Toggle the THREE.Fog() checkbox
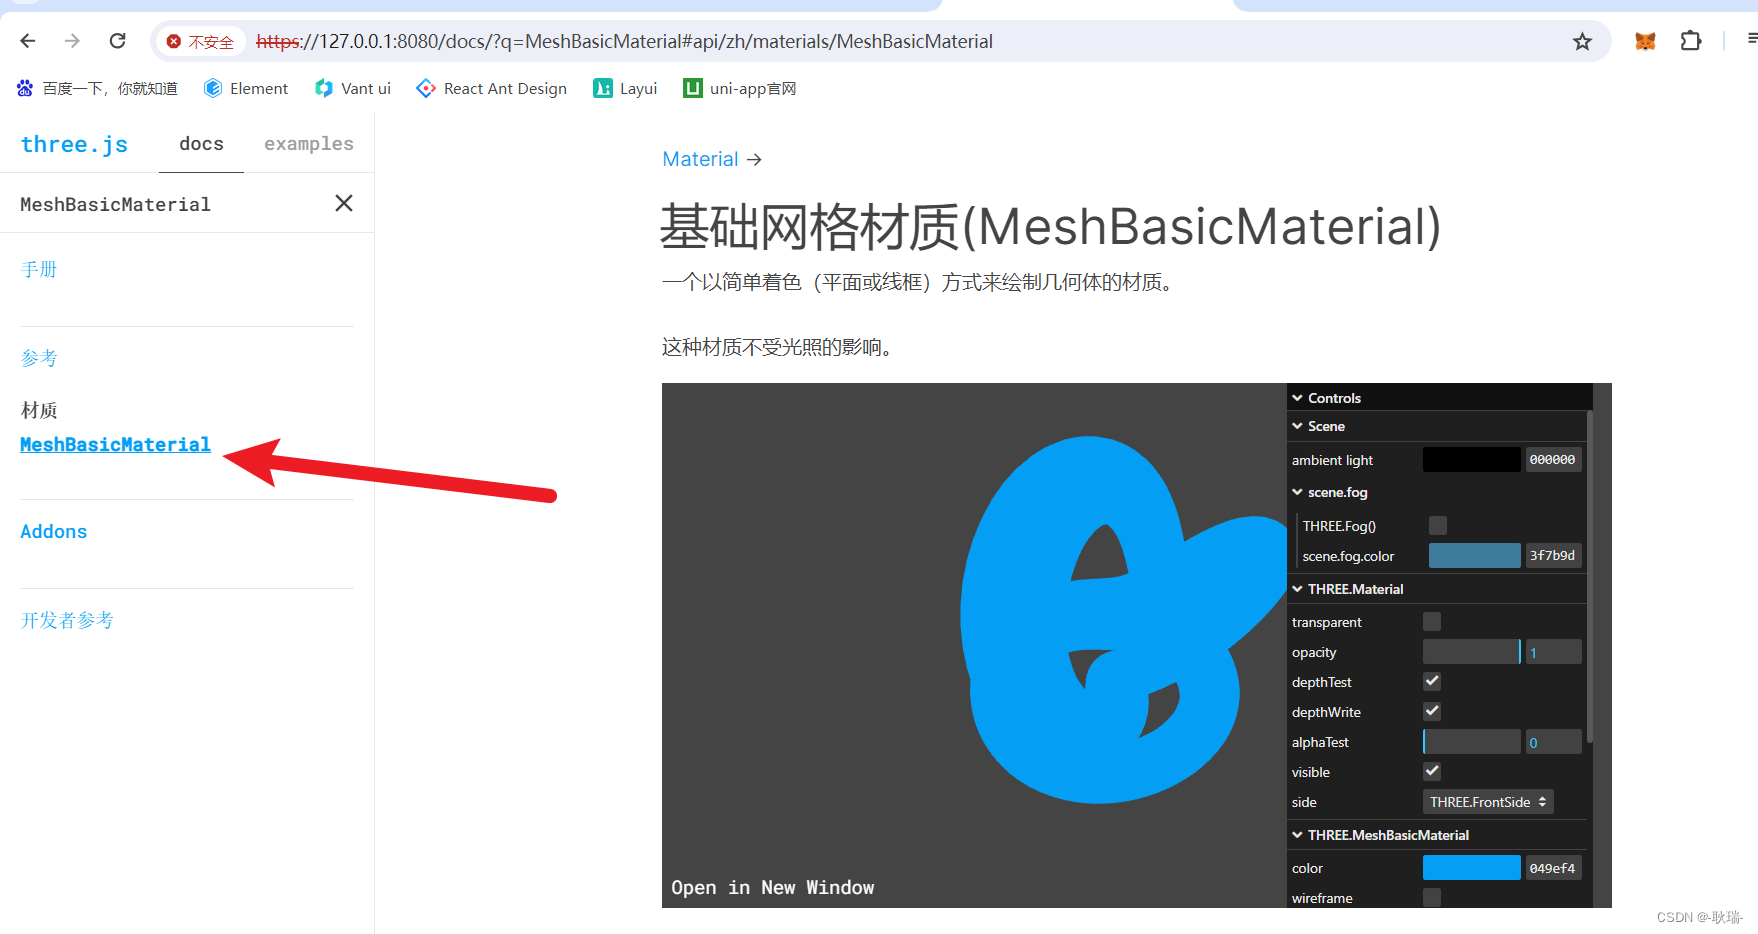 [x=1438, y=525]
